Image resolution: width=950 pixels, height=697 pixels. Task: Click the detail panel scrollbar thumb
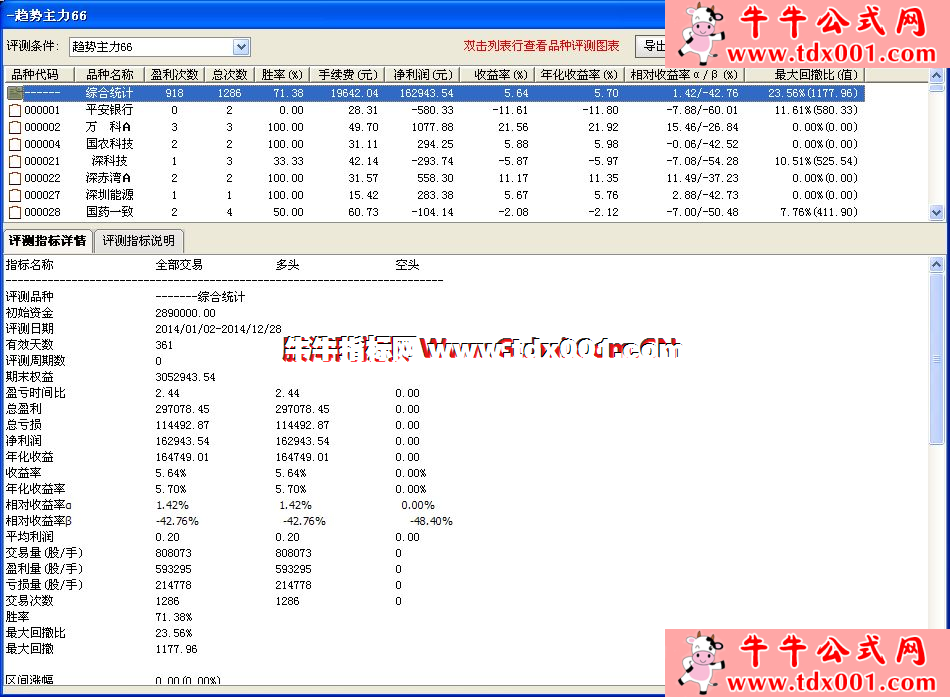pos(936,359)
